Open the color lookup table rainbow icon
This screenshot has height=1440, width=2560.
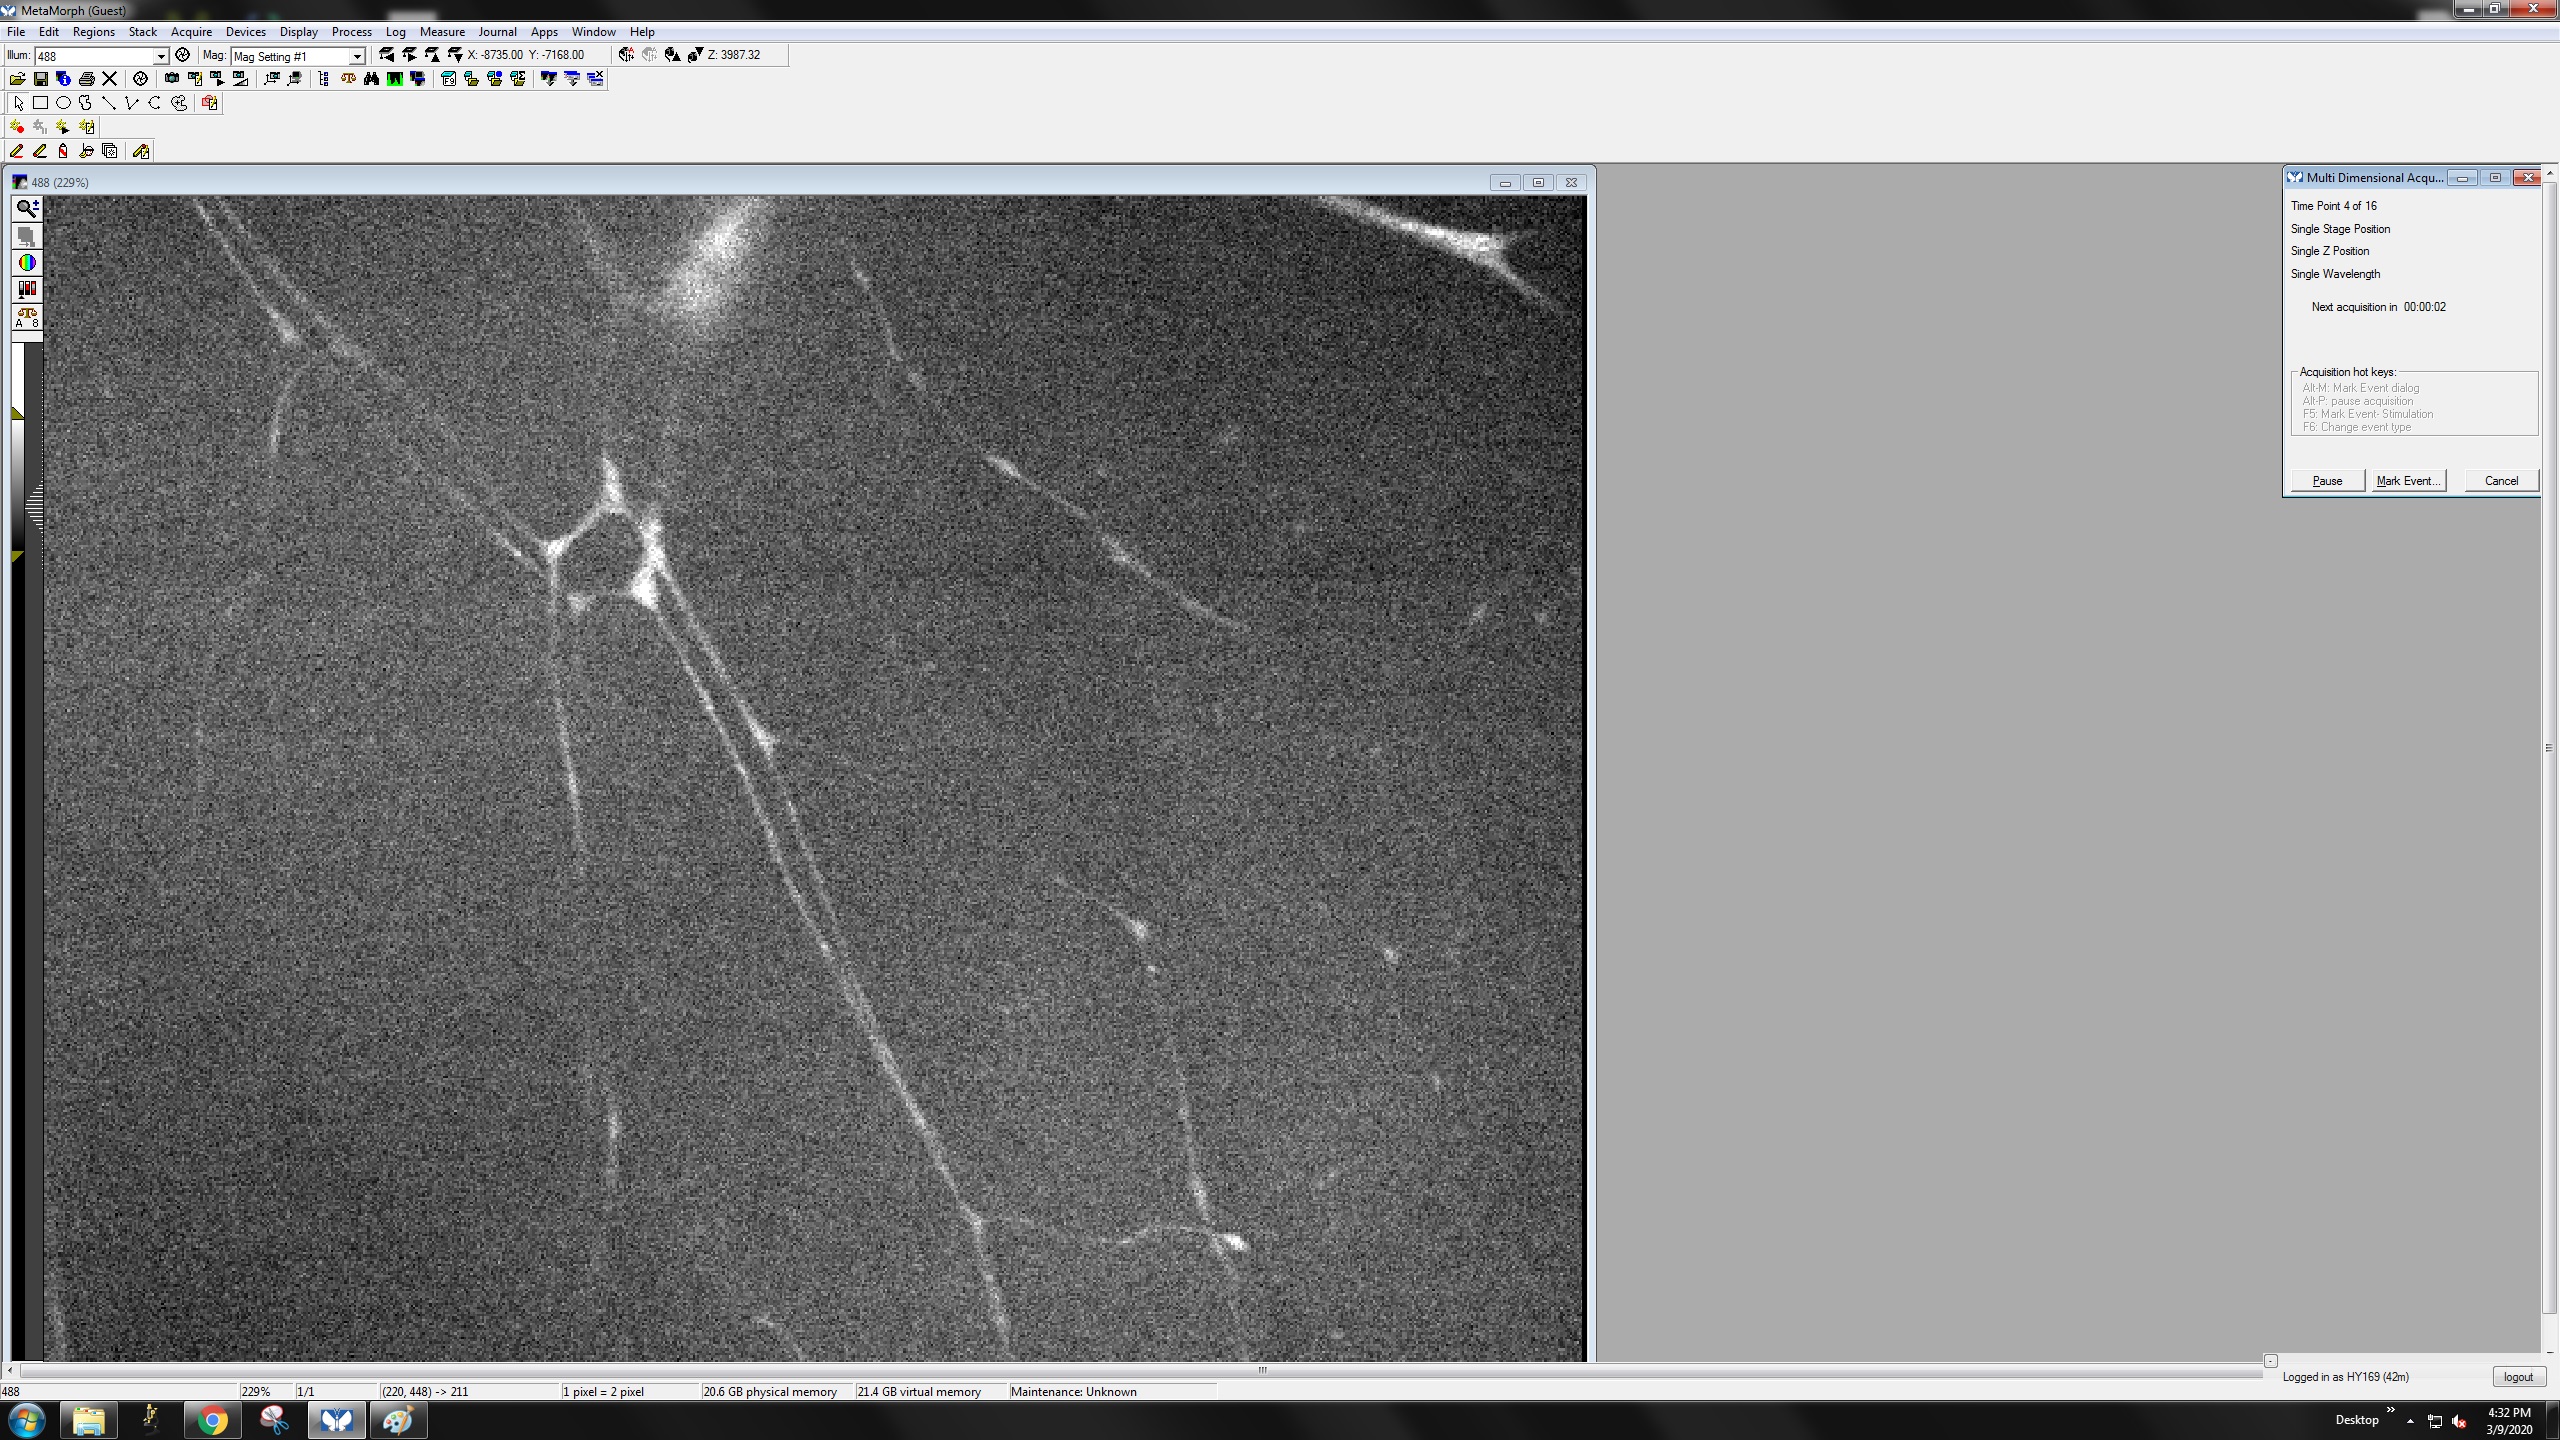coord(27,263)
